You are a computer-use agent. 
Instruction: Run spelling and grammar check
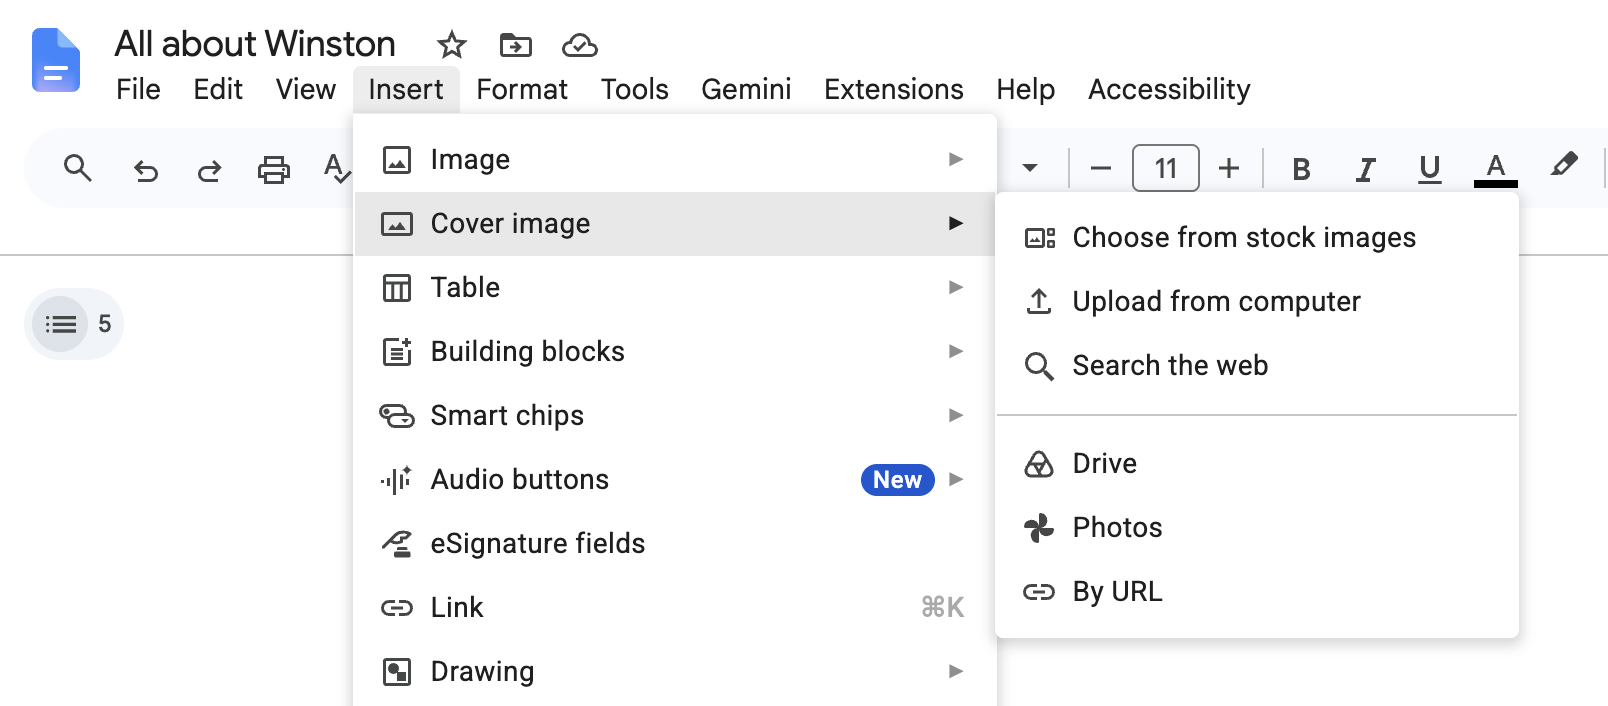337,169
